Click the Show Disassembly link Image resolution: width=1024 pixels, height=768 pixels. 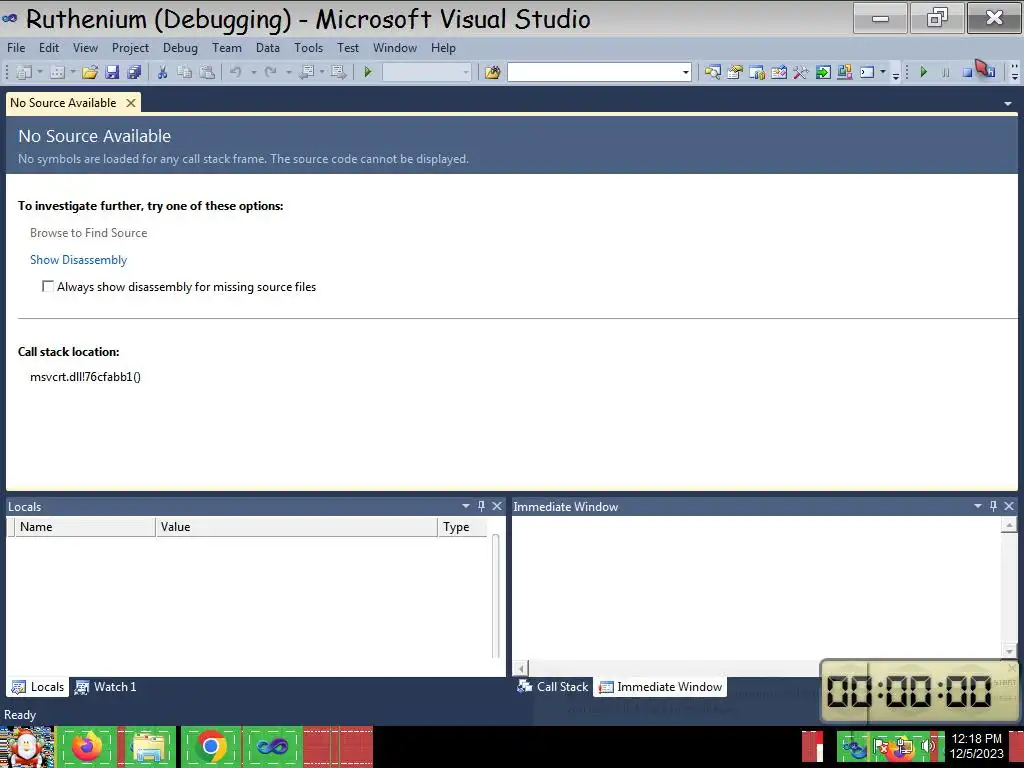tap(78, 260)
